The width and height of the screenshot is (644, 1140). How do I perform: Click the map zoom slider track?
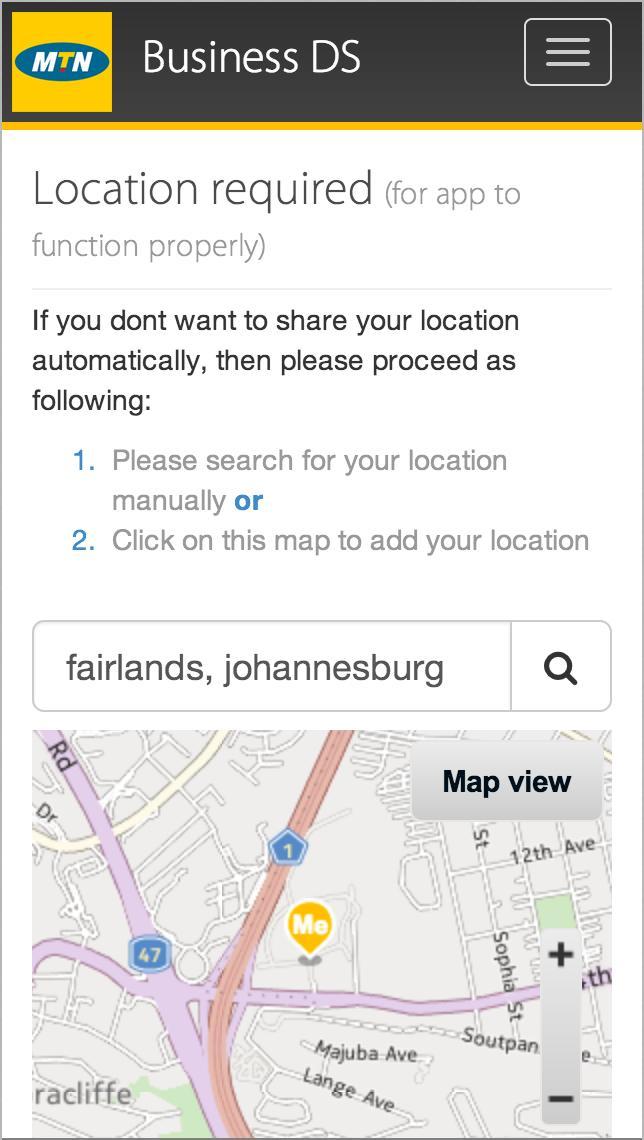point(560,1027)
